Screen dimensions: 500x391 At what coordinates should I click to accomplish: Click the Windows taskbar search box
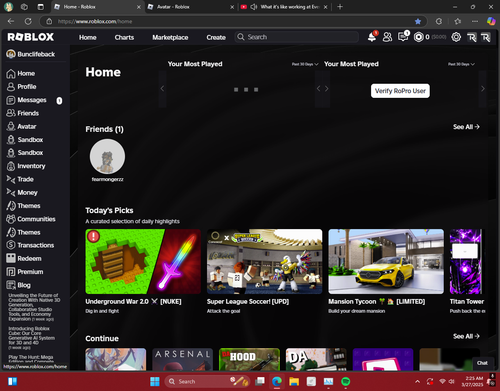click(x=208, y=381)
